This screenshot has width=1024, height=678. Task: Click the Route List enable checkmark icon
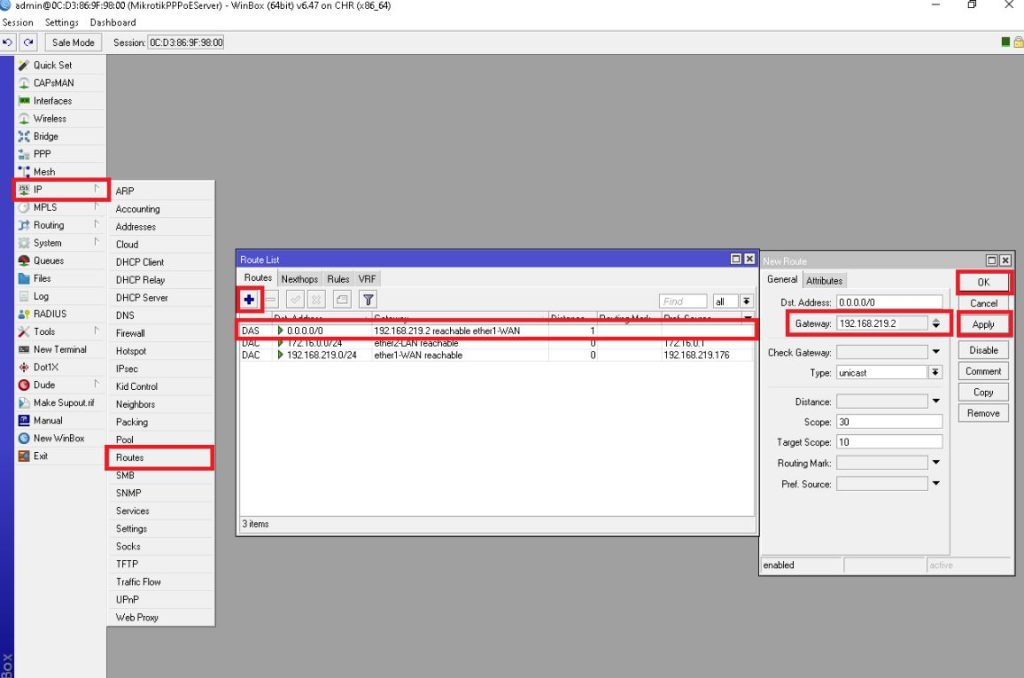(295, 300)
